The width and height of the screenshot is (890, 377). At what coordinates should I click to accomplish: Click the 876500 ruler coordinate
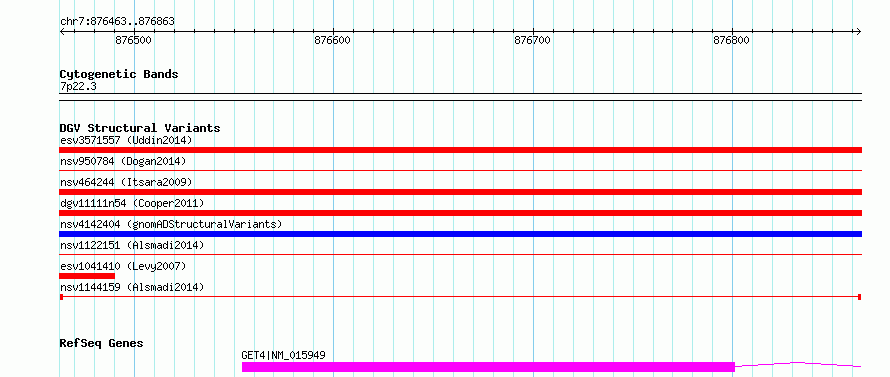click(x=133, y=40)
